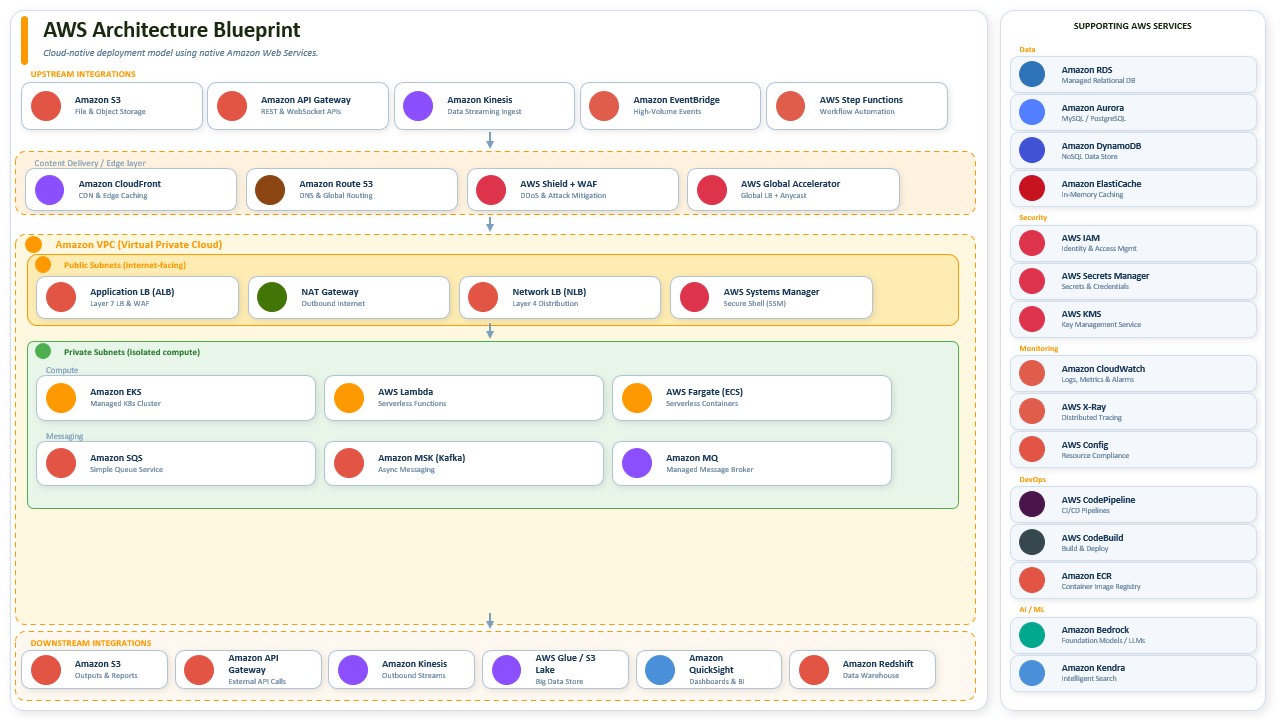This screenshot has width=1280, height=720.
Task: Click the AWS IAM icon
Action: 1032,243
